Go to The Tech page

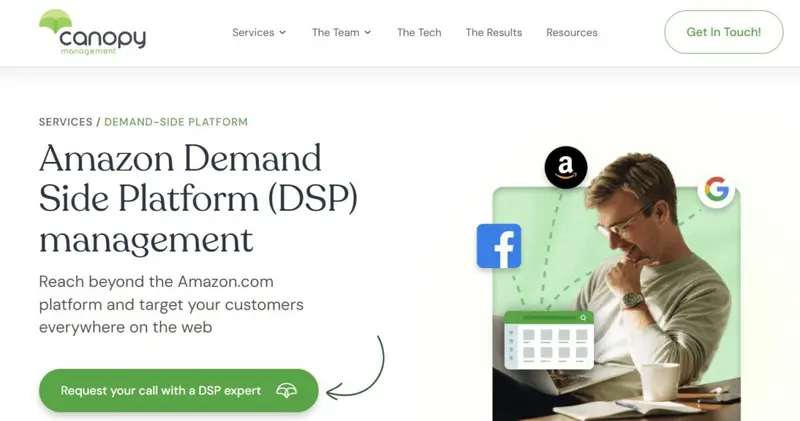419,33
